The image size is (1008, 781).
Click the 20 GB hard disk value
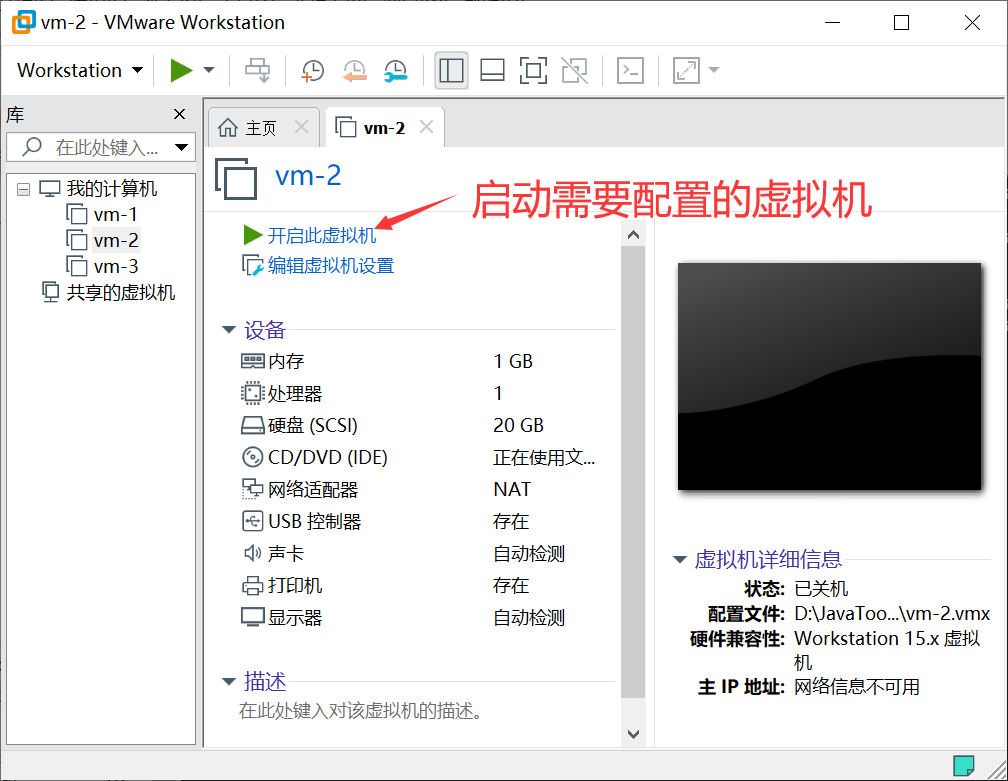518,426
